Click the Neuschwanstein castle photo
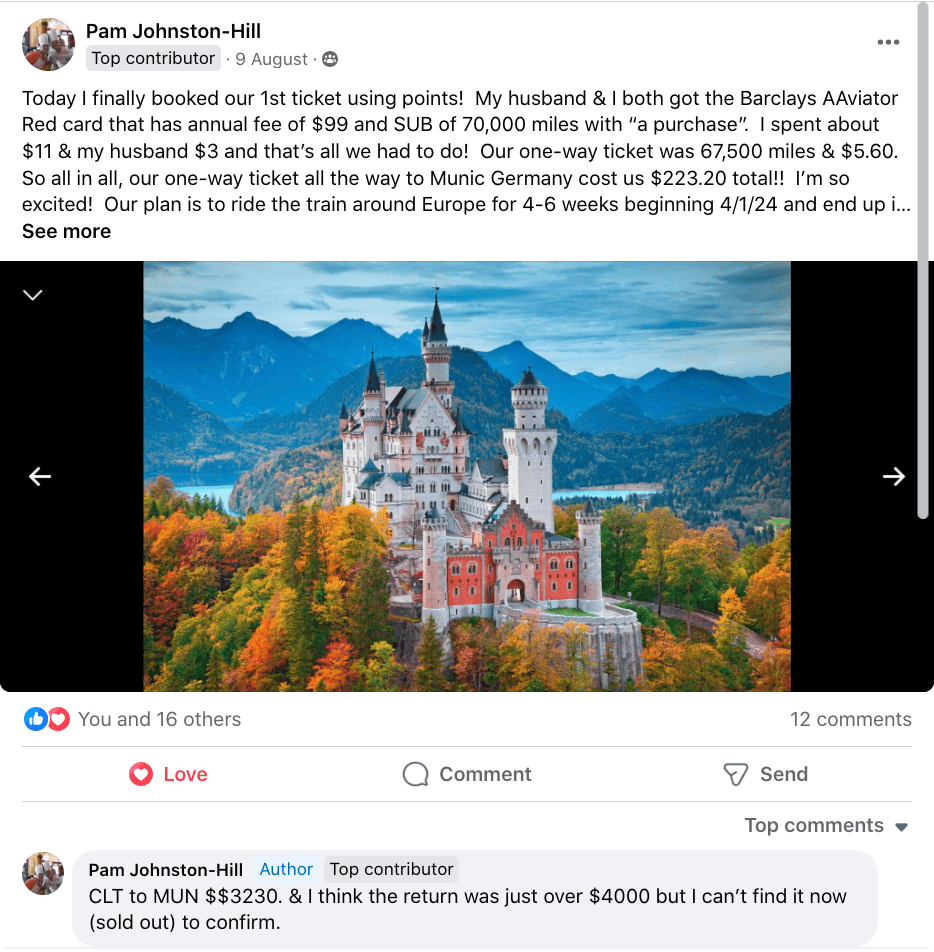The height and width of the screenshot is (952, 934). point(467,477)
